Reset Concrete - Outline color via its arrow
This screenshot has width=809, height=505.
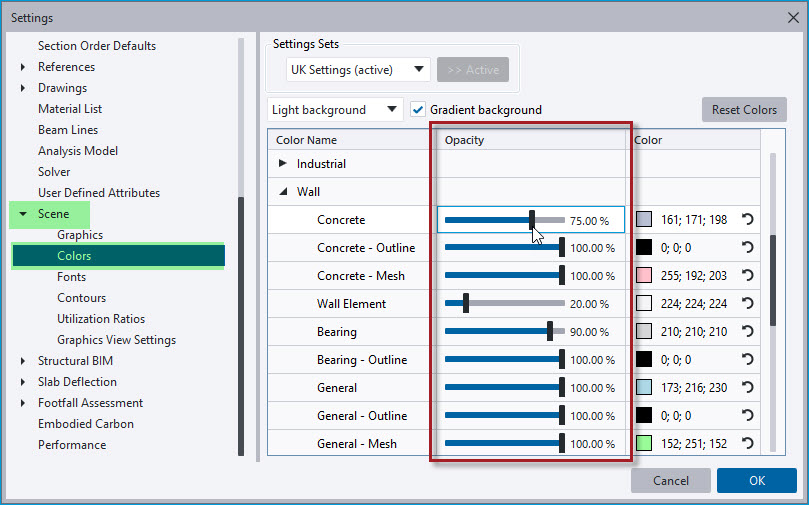click(748, 248)
